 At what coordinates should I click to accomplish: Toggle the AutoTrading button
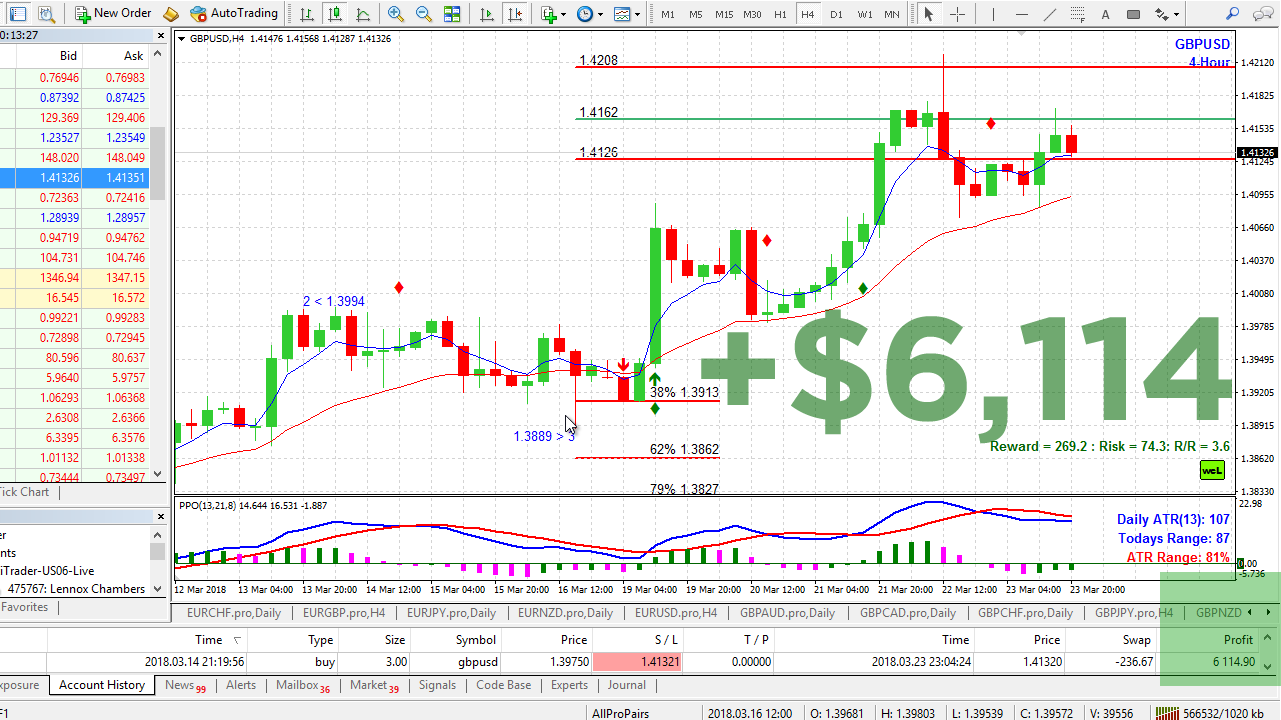[x=234, y=14]
